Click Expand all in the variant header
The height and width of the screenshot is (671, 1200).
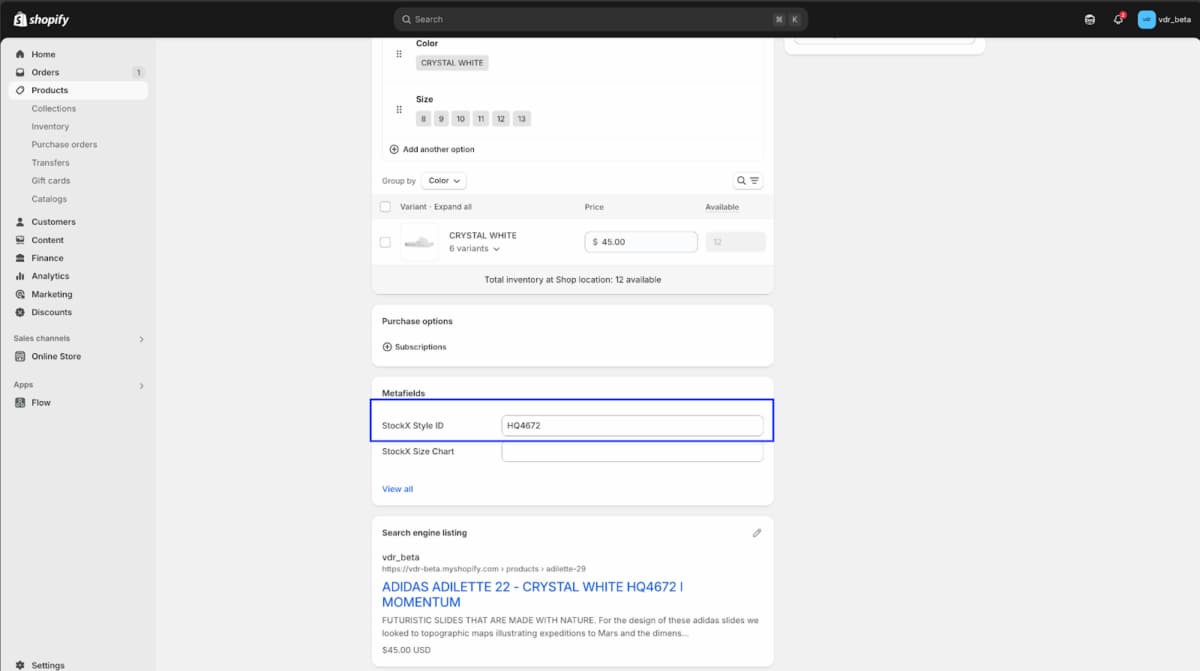(453, 207)
